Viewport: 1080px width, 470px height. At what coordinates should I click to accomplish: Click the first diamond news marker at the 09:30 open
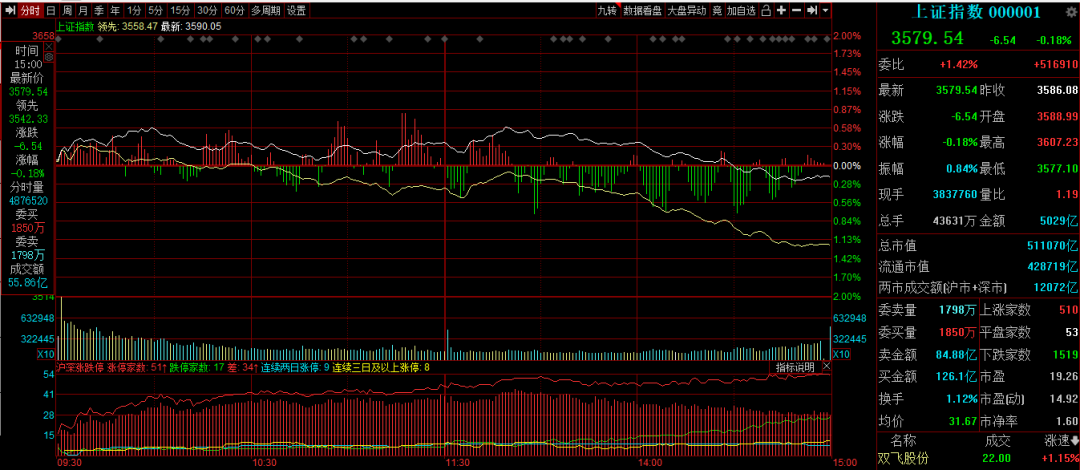59,39
